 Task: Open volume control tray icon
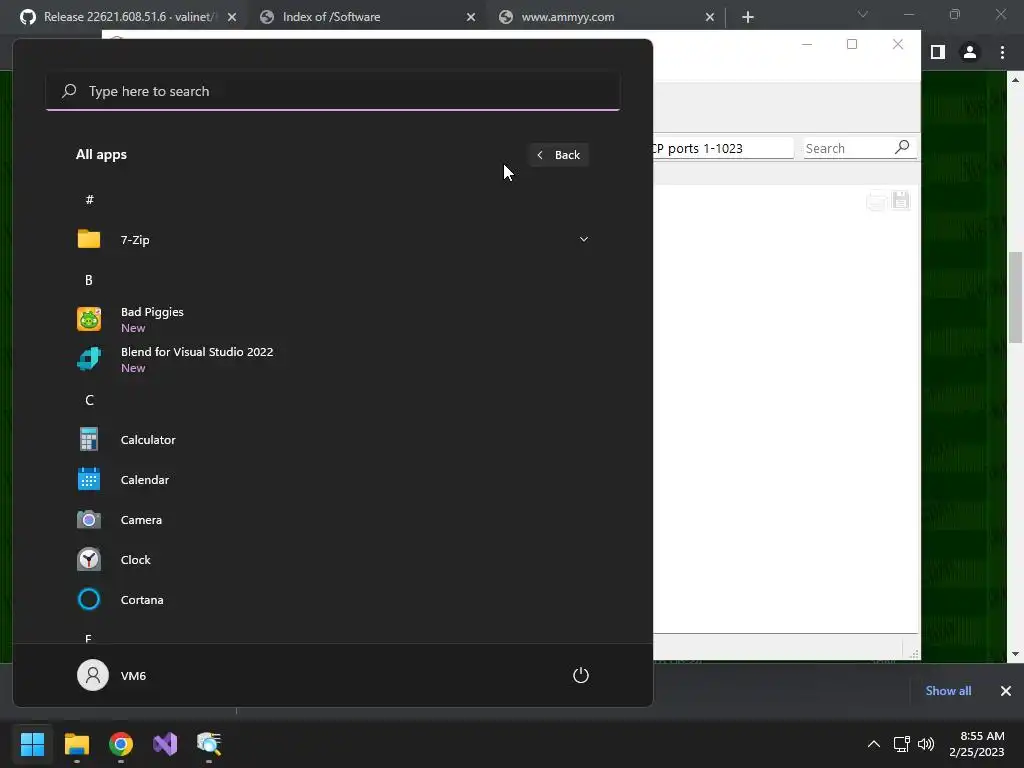click(926, 744)
